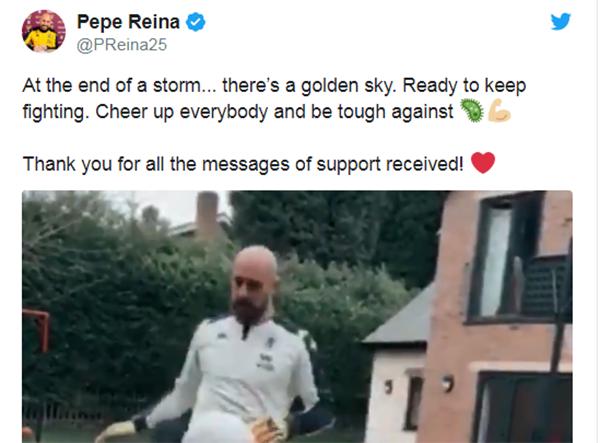Click the orange goal post in video
Viewport: 600px width, 443px height.
tap(37, 331)
